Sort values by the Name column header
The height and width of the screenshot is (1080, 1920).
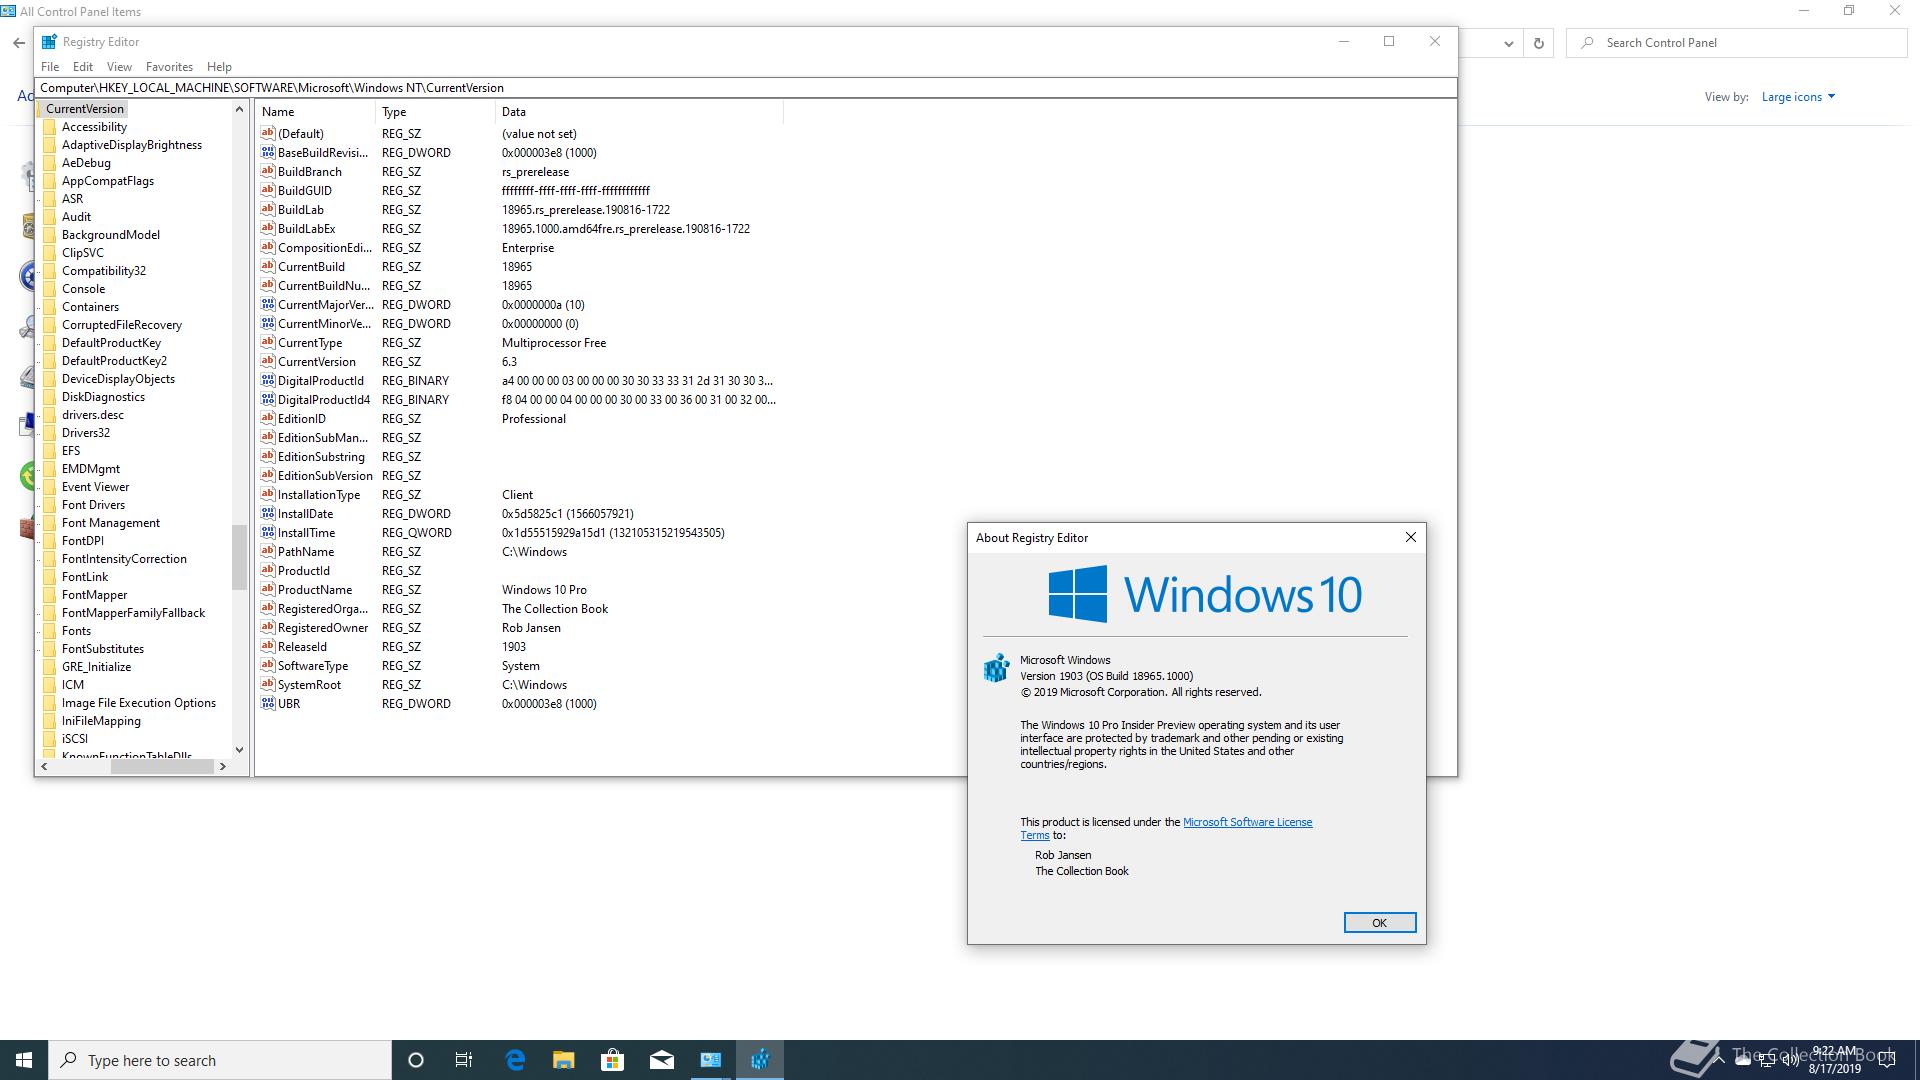[316, 112]
